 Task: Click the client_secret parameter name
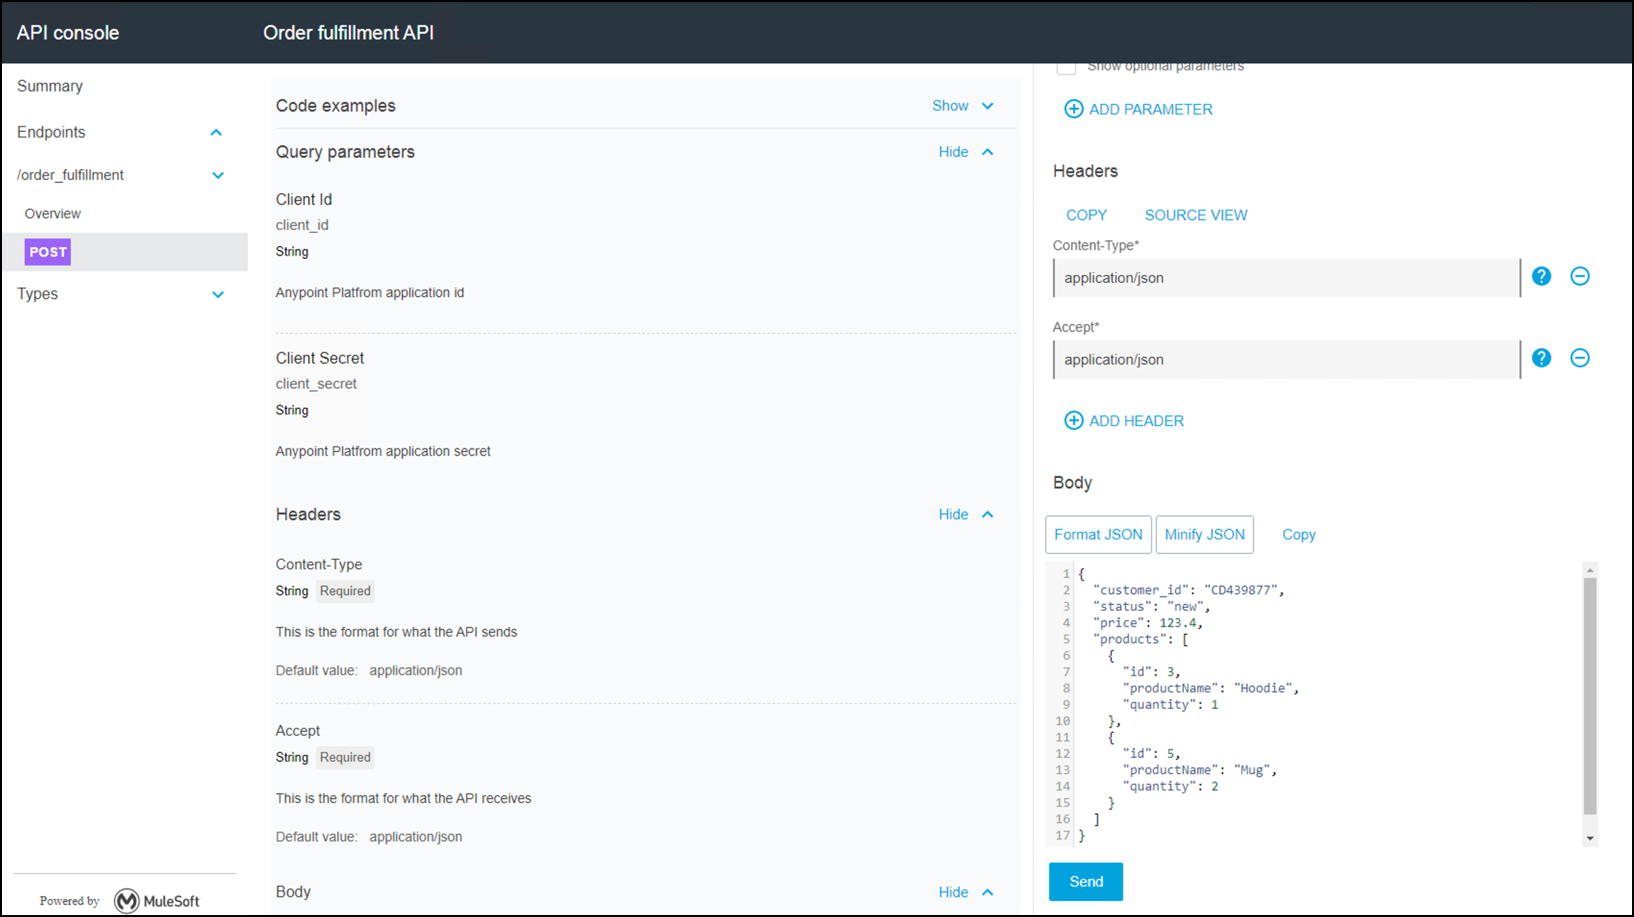point(316,384)
